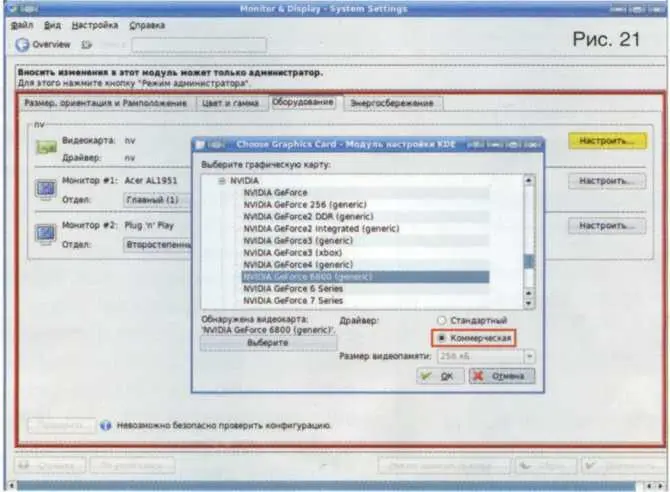
Task: Select NVIDIA GeForce4 (generic)
Action: (365, 264)
